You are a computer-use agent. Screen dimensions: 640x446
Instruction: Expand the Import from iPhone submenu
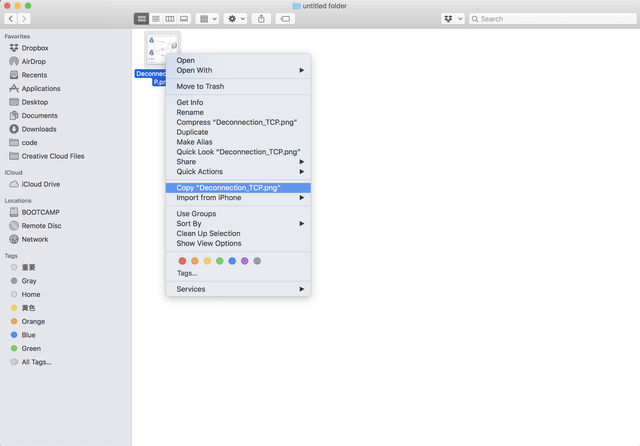click(x=238, y=197)
